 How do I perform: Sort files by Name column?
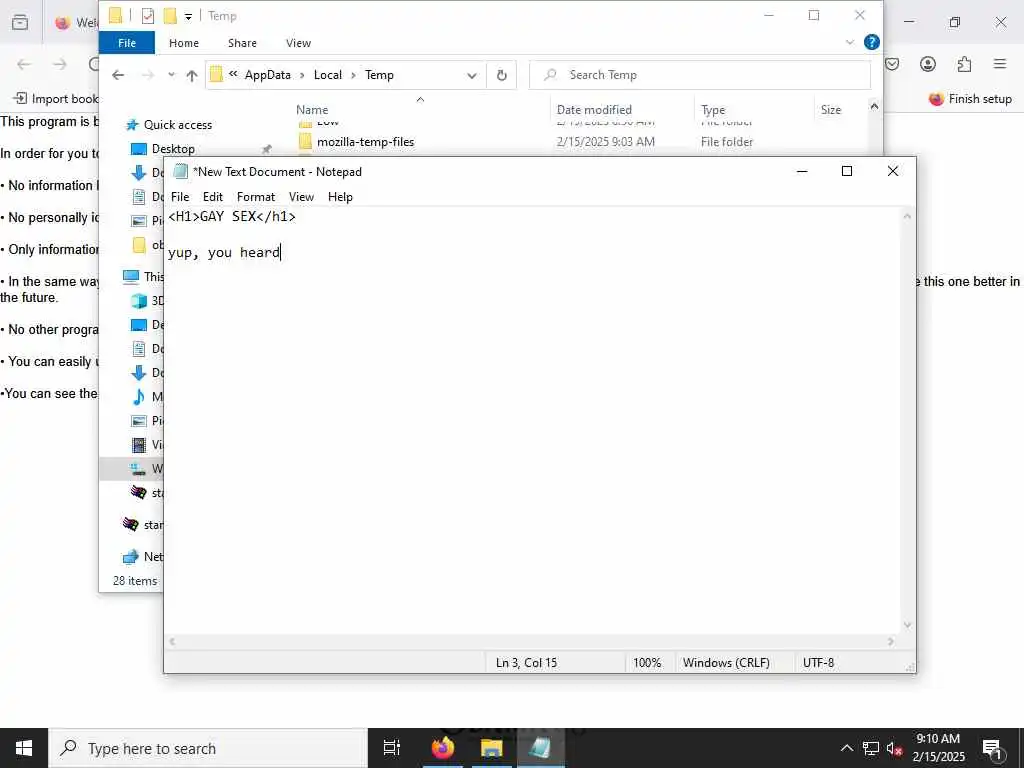coord(312,110)
